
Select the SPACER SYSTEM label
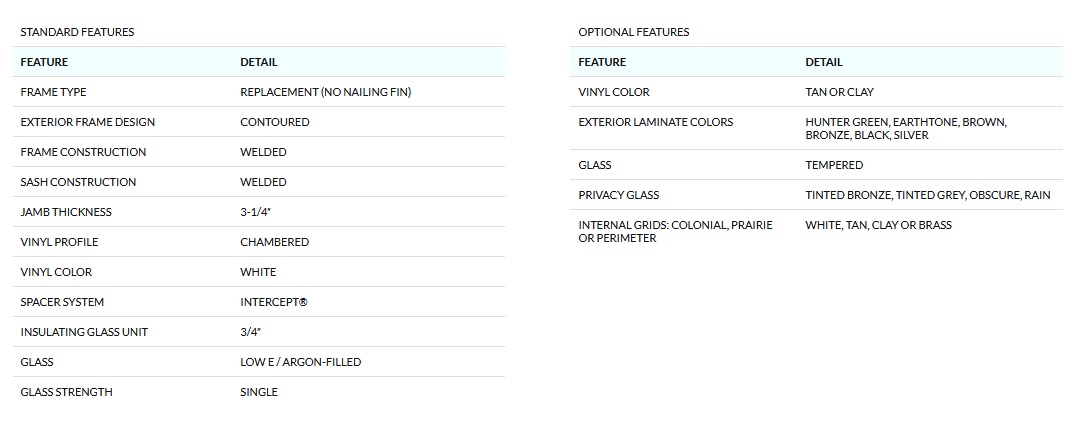tap(62, 302)
